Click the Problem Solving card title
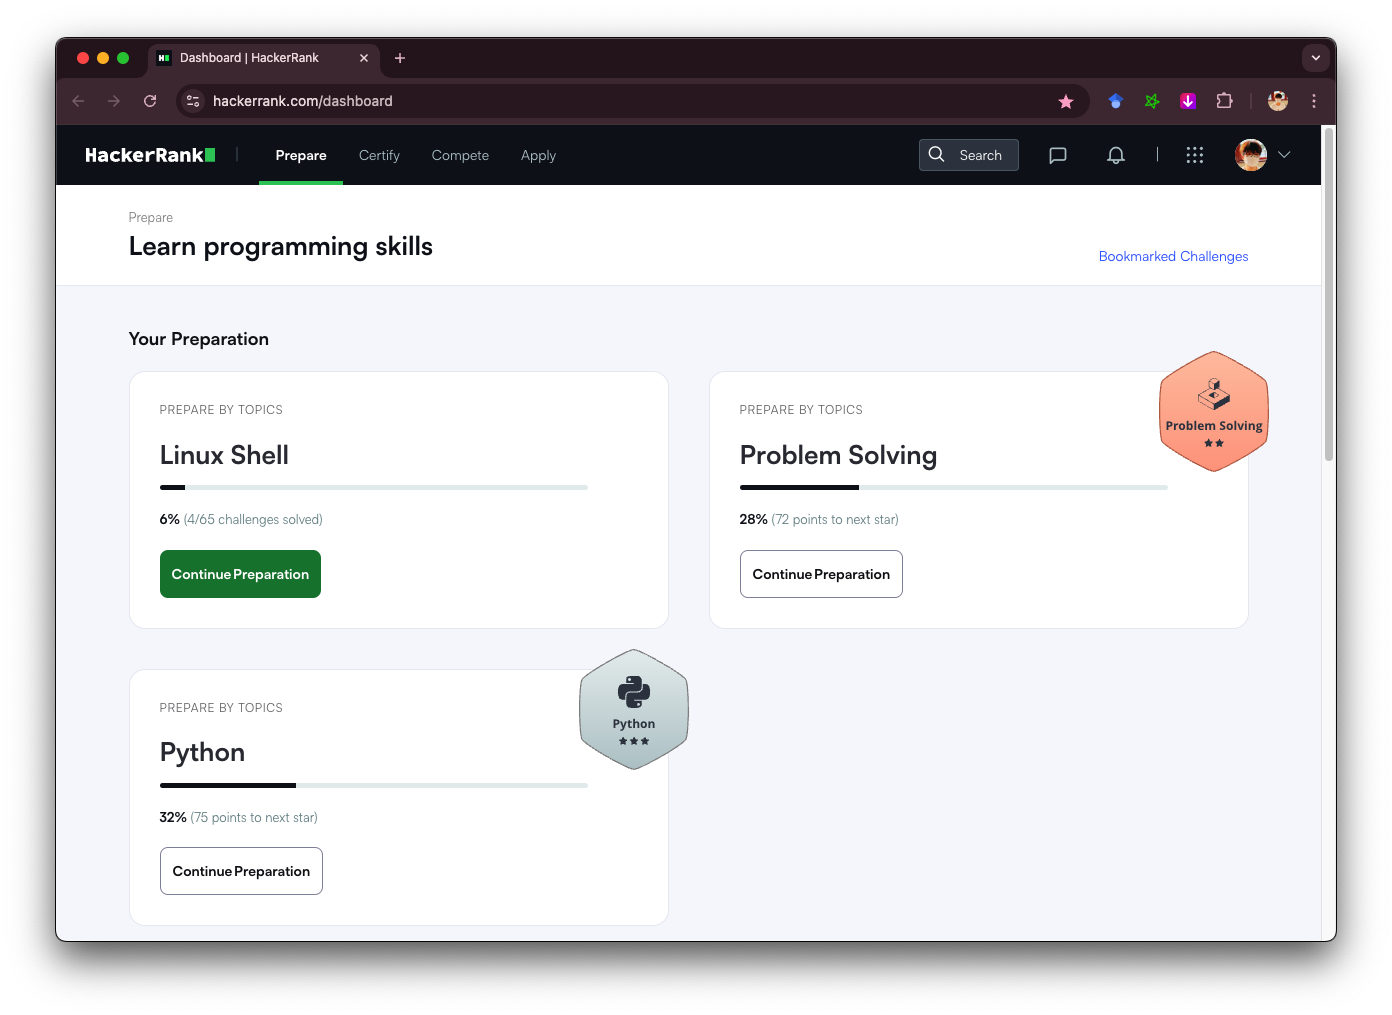 pos(838,455)
